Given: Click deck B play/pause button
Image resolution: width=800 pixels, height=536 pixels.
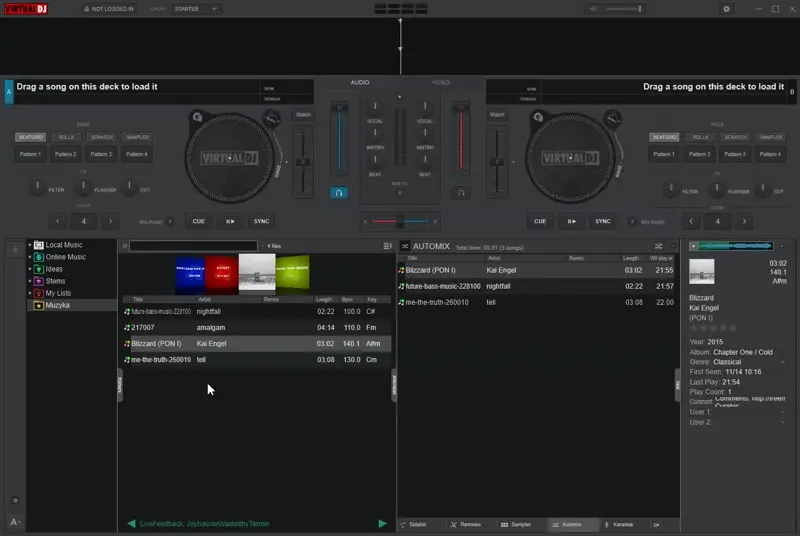Looking at the screenshot, I should pos(571,221).
